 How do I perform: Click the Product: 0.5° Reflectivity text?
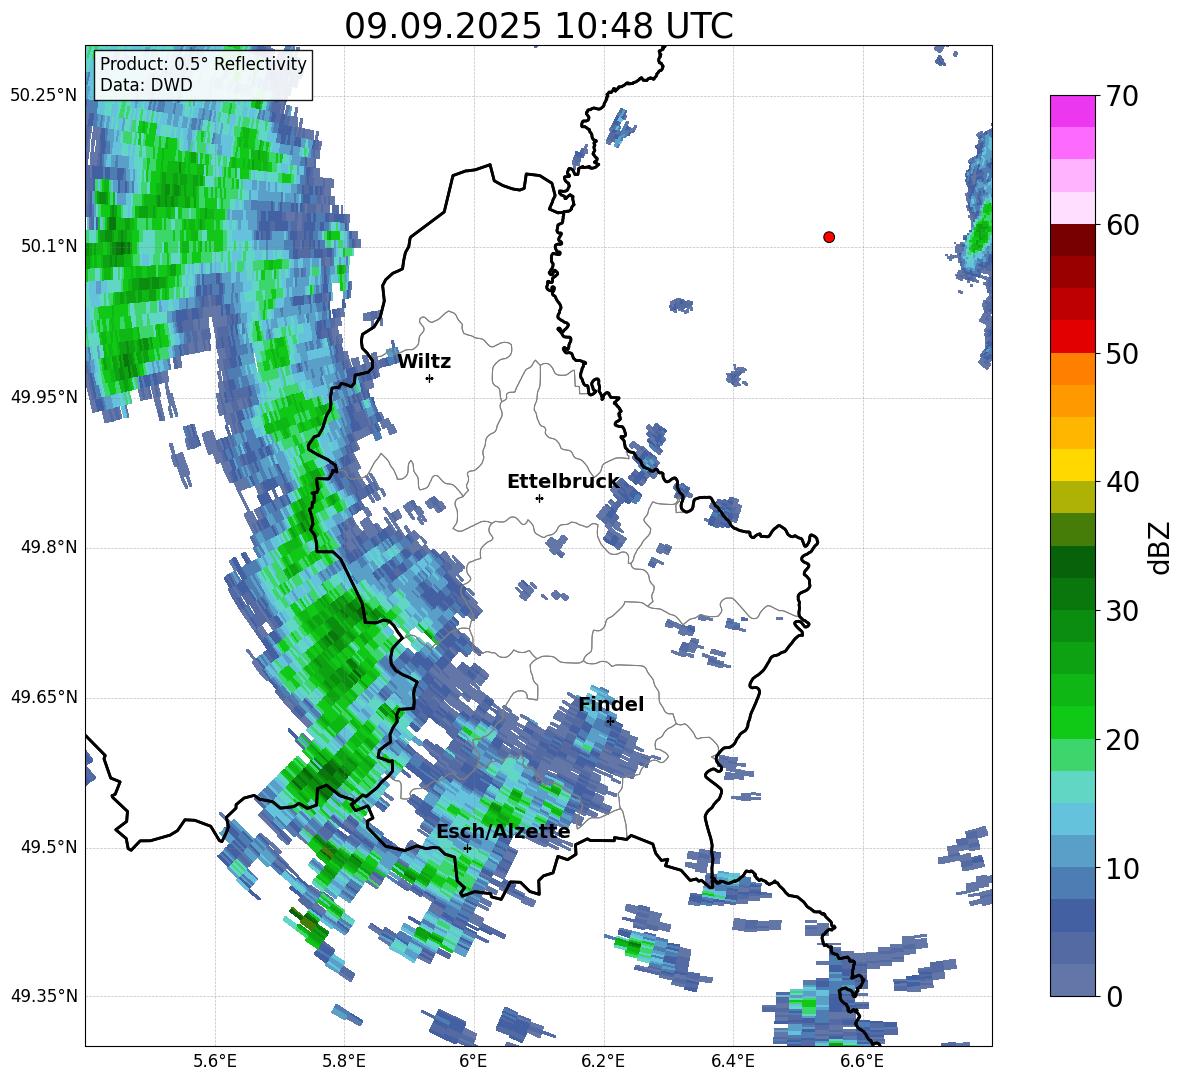point(203,63)
